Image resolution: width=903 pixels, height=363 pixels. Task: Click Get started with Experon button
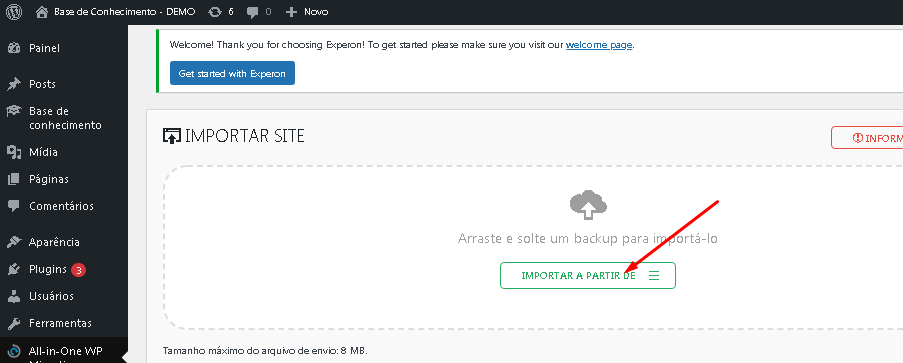point(232,73)
